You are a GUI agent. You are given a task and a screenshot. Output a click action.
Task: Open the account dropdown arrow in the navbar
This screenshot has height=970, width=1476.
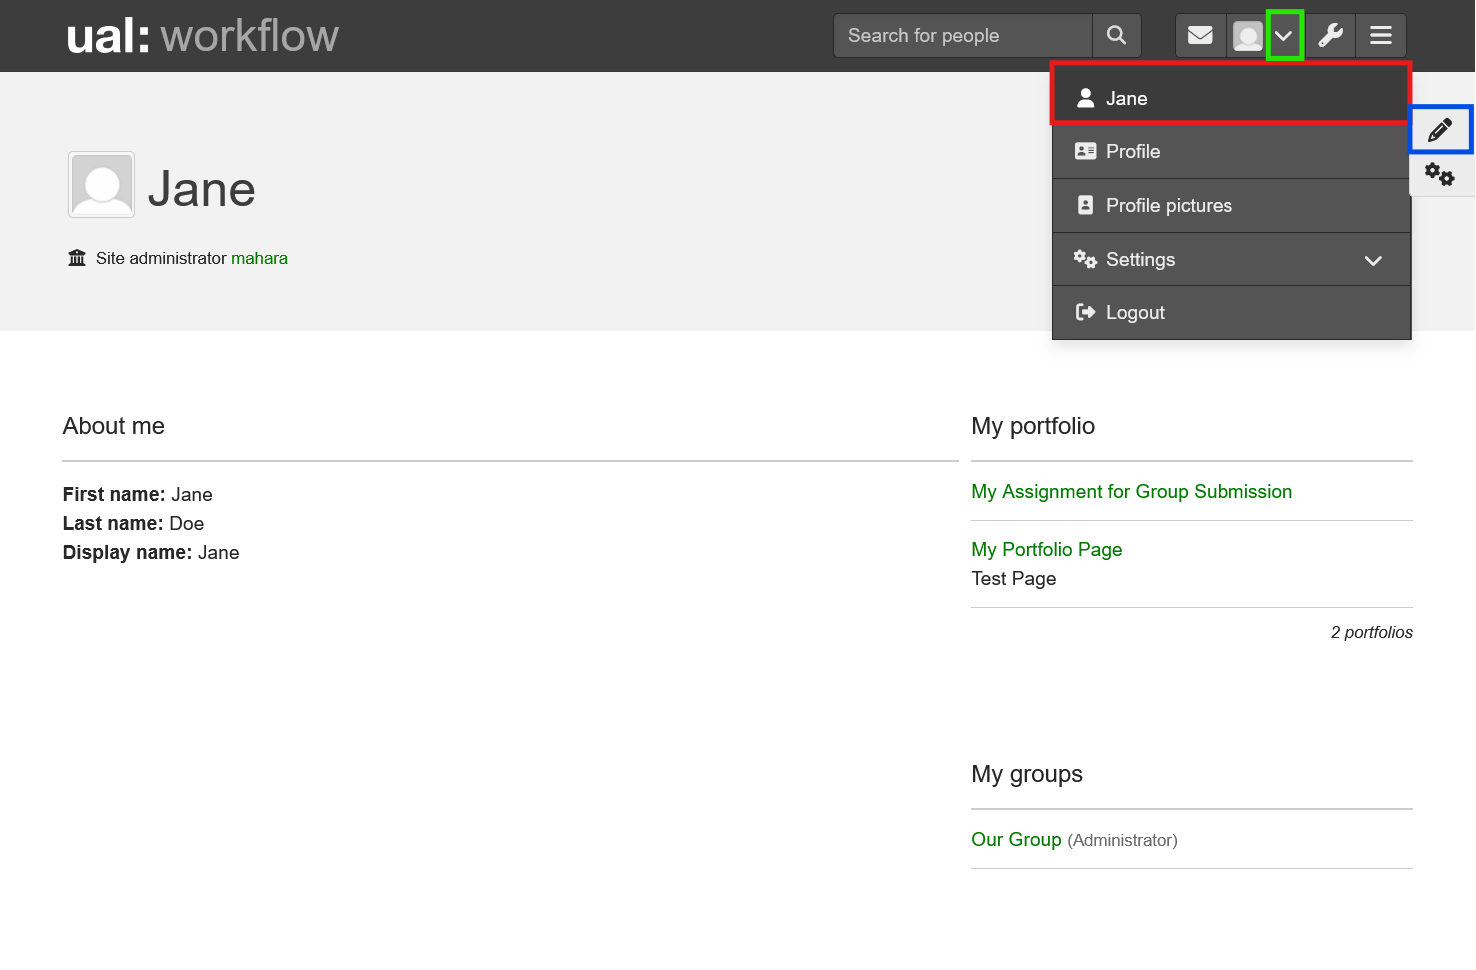click(1285, 35)
